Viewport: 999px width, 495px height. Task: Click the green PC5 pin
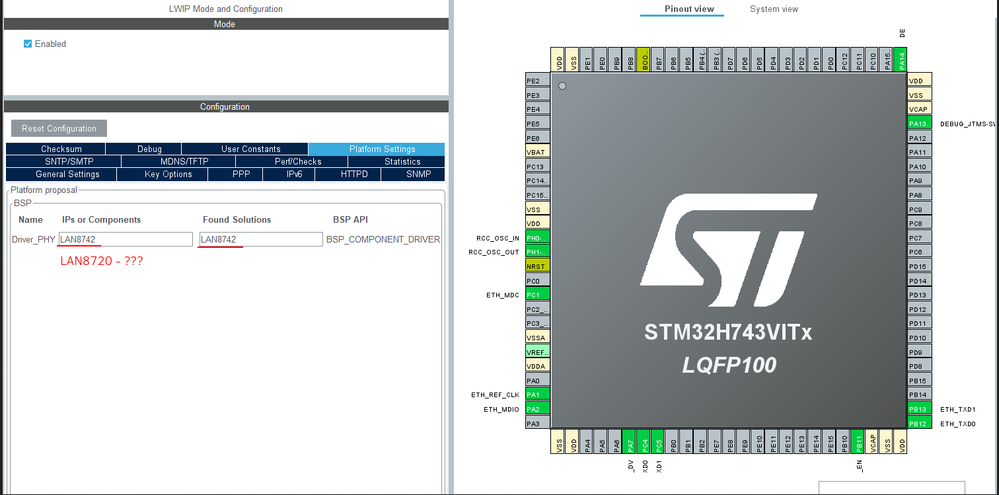659,441
